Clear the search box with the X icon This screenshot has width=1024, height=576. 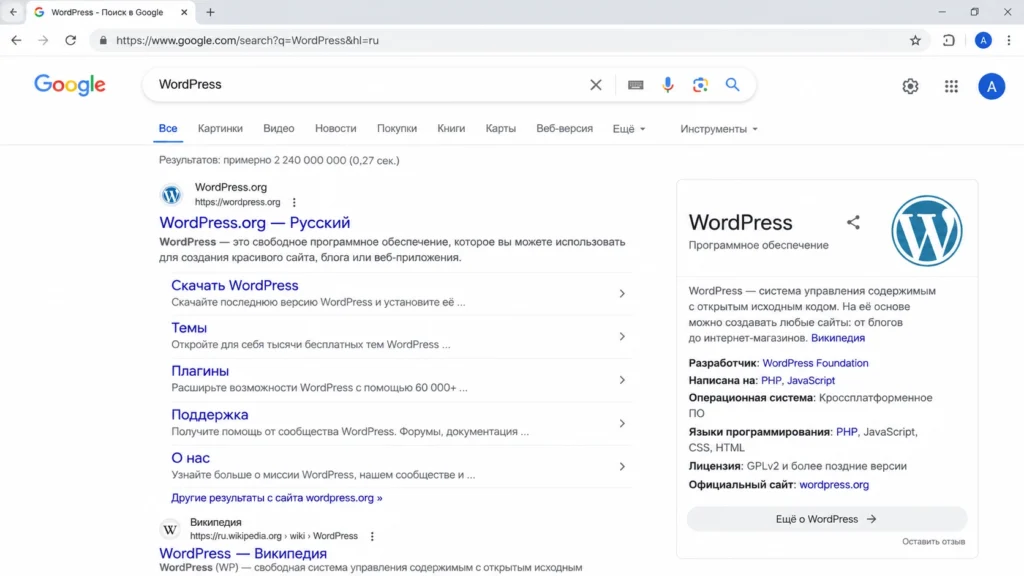596,85
